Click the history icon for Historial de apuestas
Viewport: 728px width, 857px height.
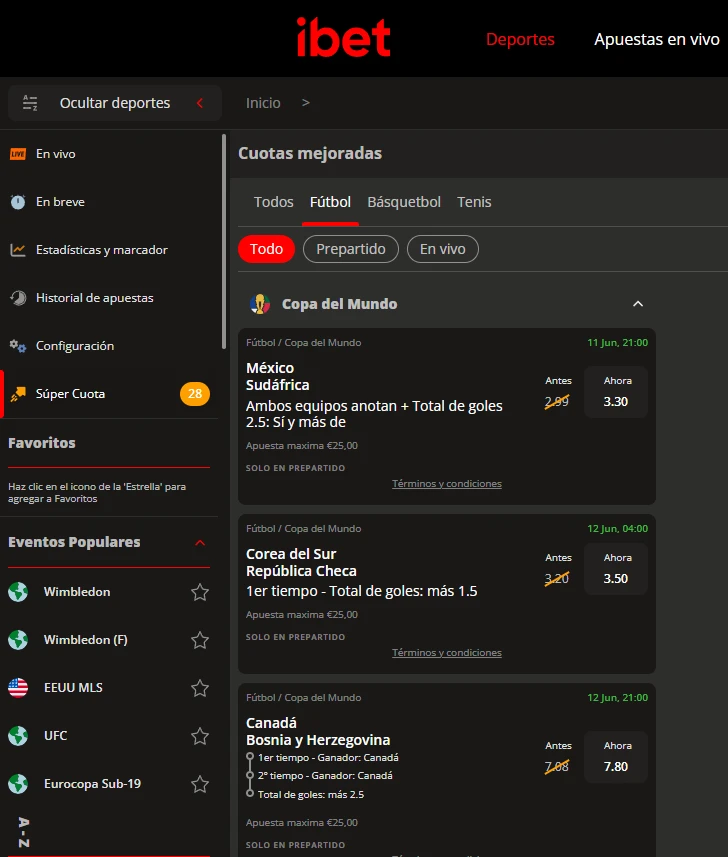pyautogui.click(x=18, y=298)
